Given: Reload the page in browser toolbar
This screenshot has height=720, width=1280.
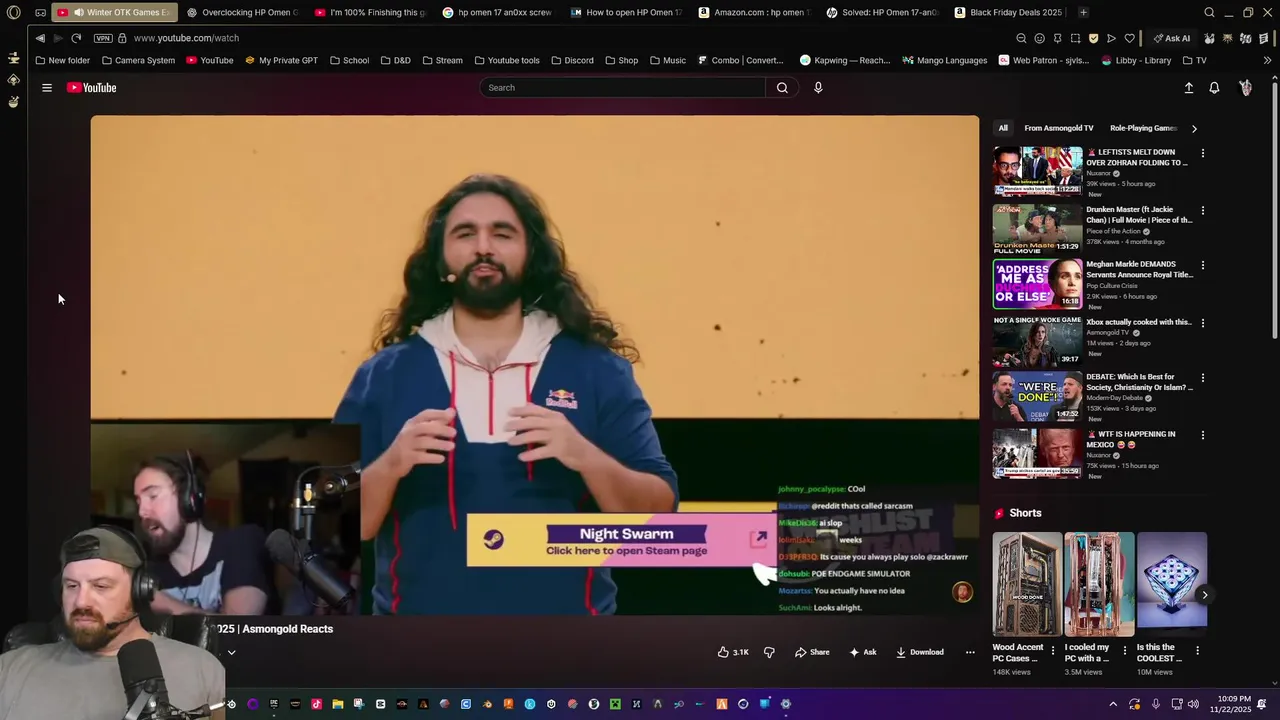Looking at the screenshot, I should (76, 38).
